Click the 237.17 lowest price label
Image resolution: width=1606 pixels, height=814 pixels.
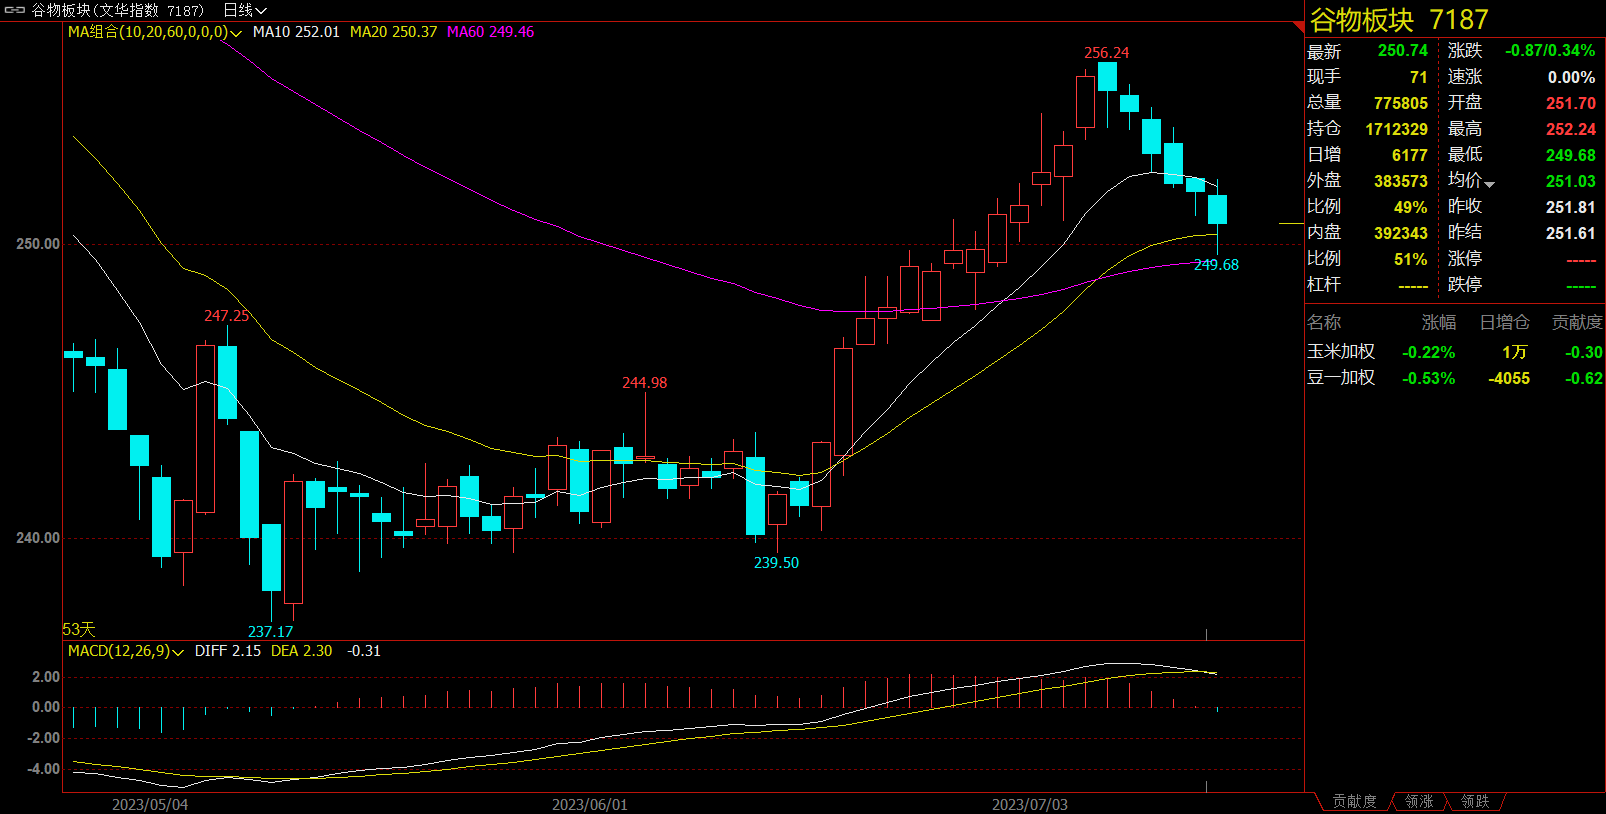(x=270, y=632)
